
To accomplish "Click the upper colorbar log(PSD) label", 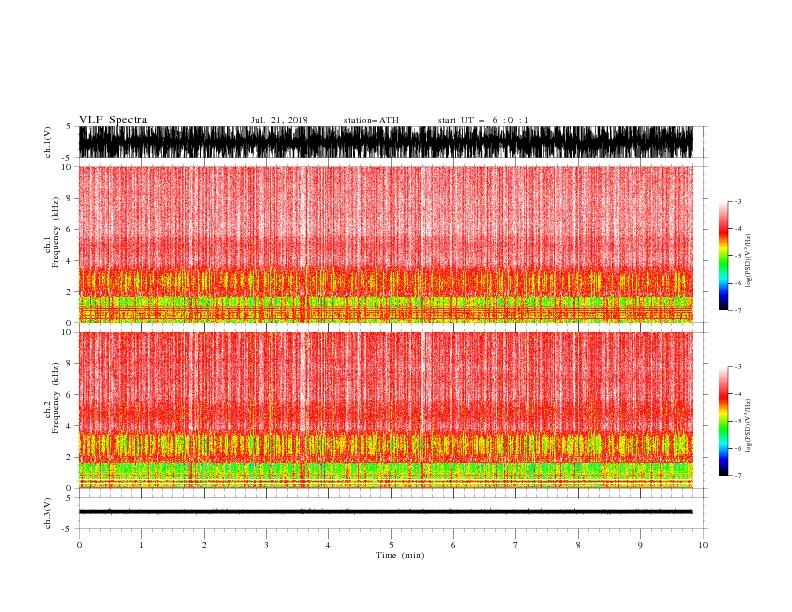I will click(748, 261).
